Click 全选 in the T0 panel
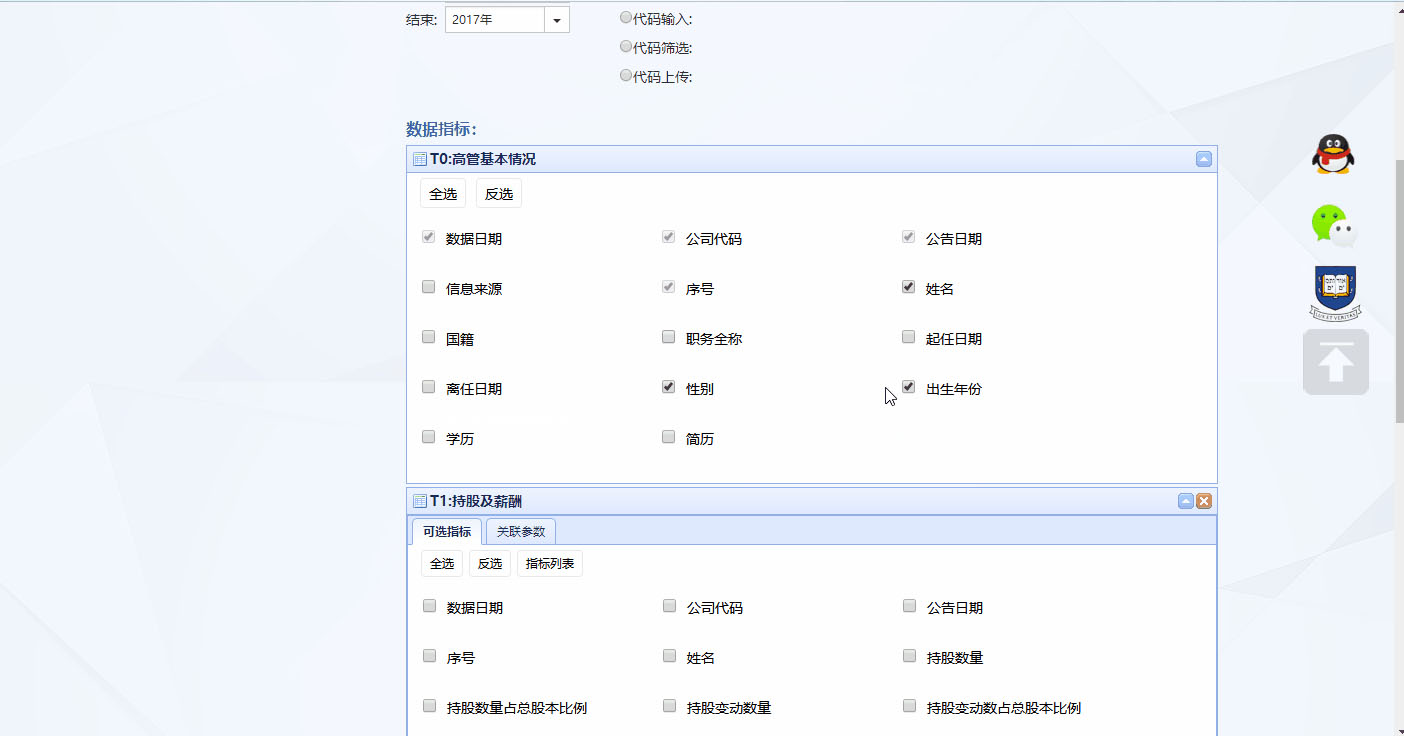Screen dimensions: 1404x736 [x=443, y=194]
